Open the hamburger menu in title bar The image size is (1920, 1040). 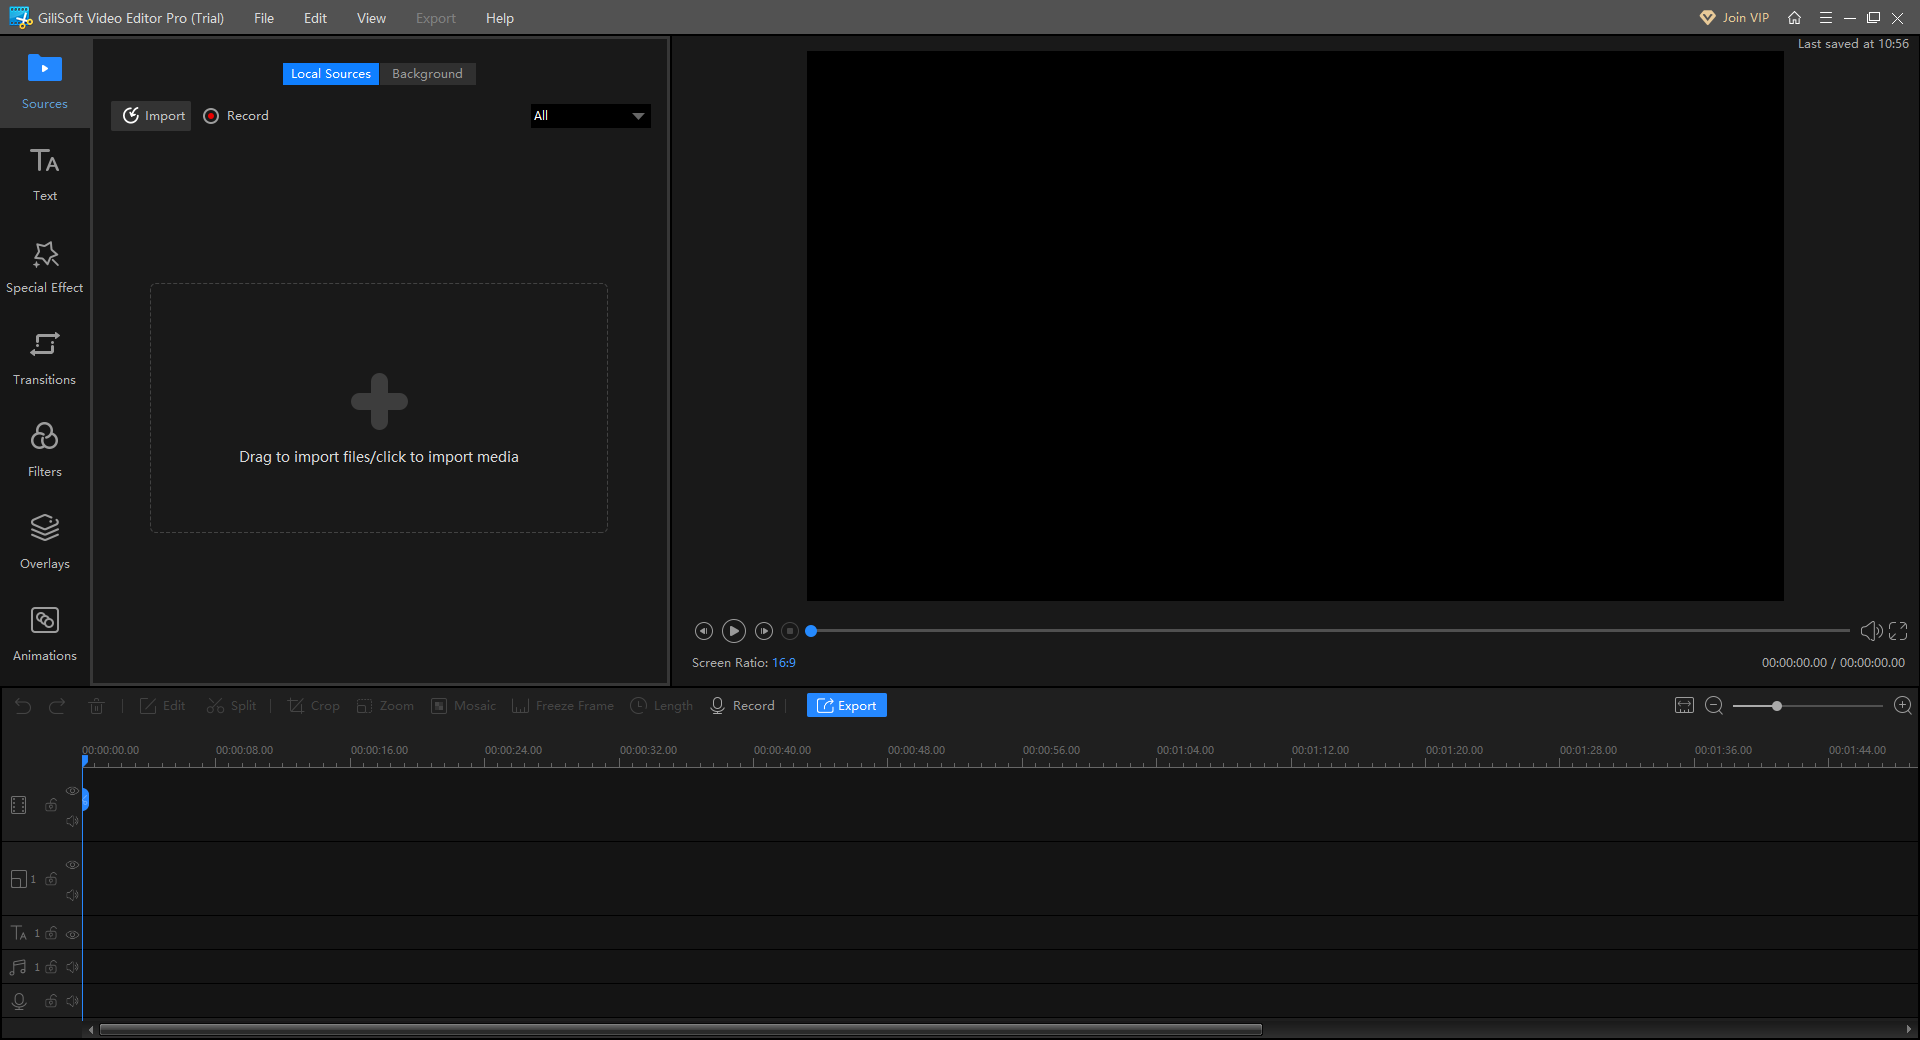(1825, 18)
